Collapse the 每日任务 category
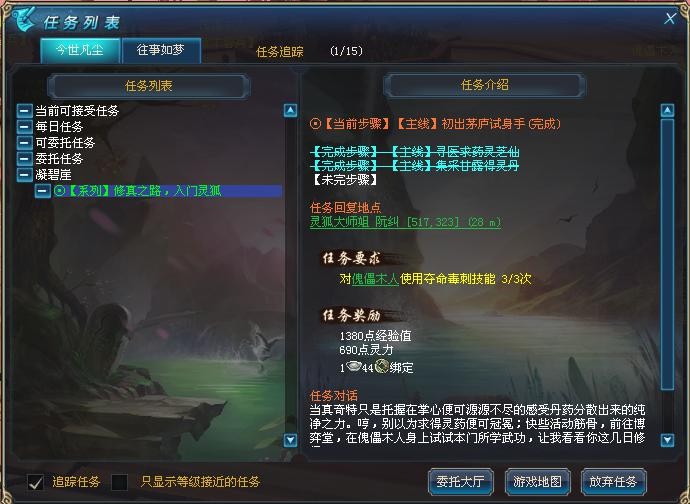 25,127
